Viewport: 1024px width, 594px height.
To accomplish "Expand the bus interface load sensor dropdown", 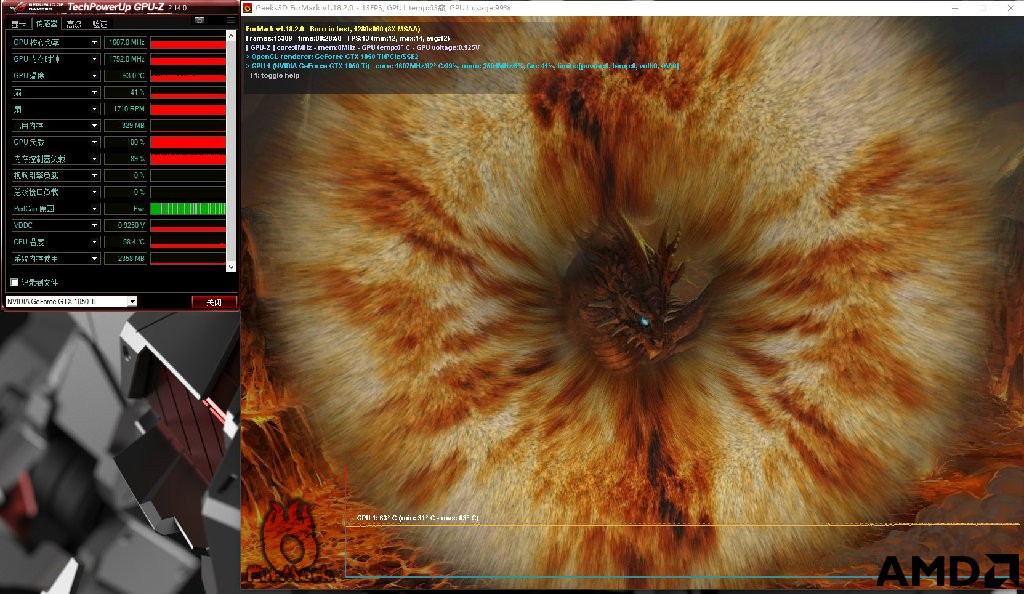I will coord(94,192).
